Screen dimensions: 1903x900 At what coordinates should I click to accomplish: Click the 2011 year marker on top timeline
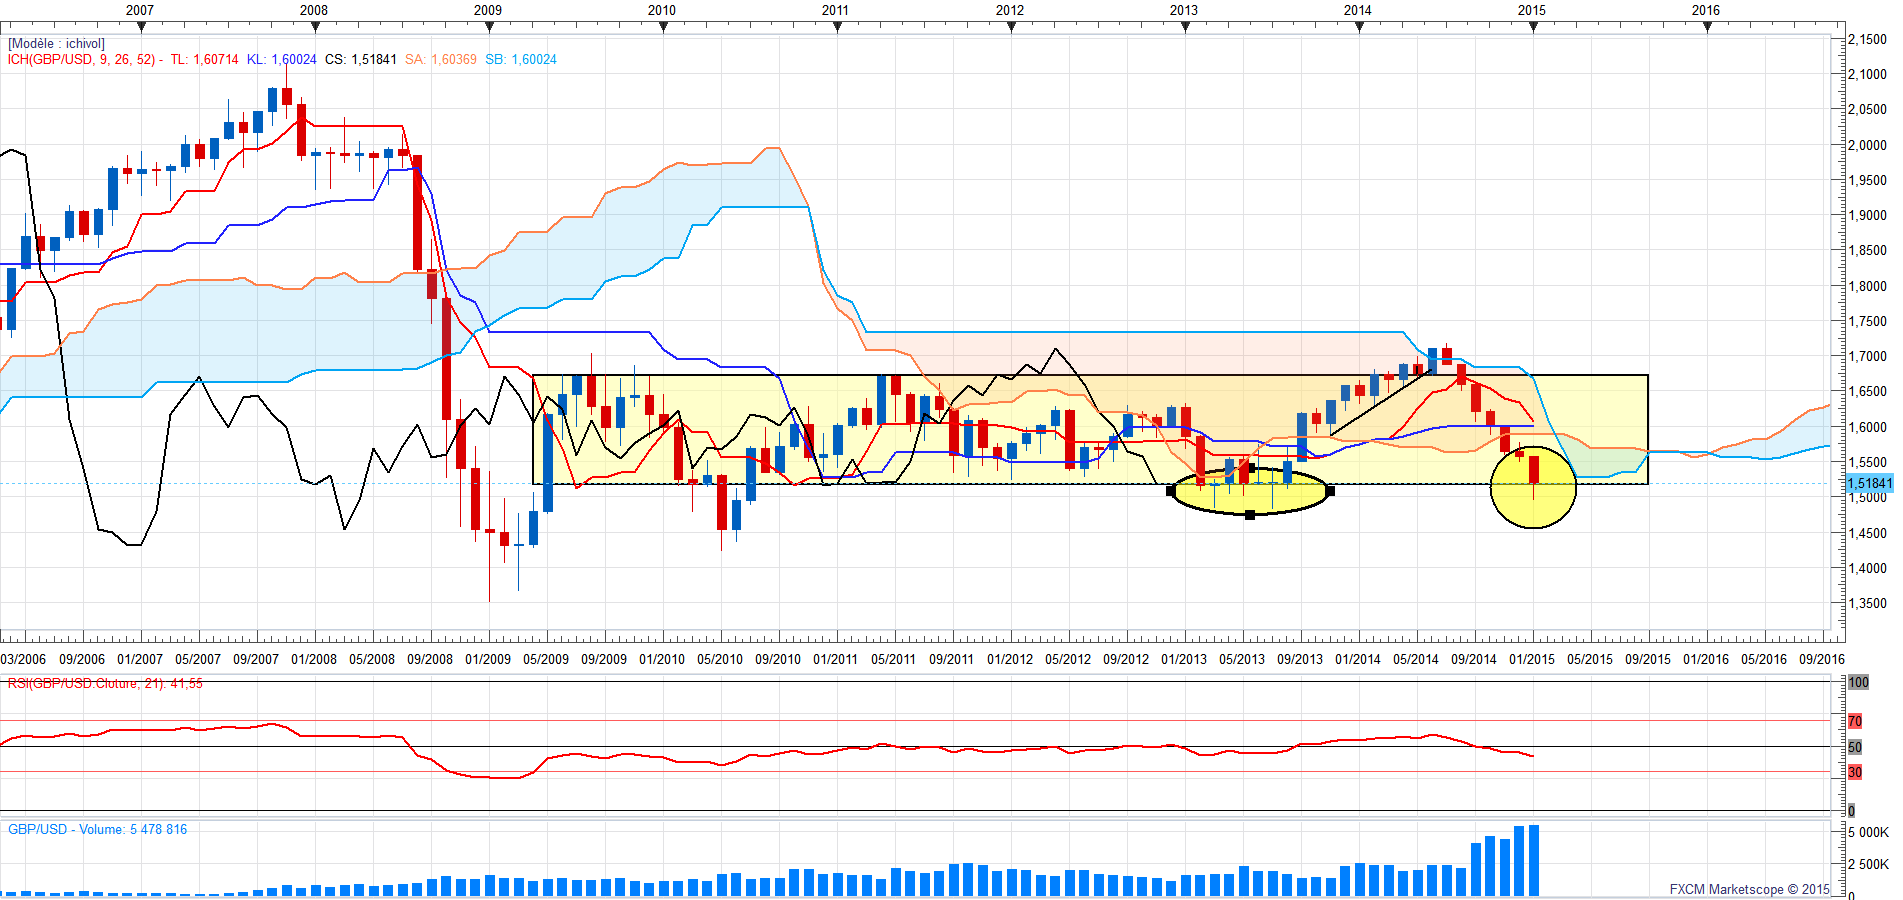pyautogui.click(x=836, y=10)
